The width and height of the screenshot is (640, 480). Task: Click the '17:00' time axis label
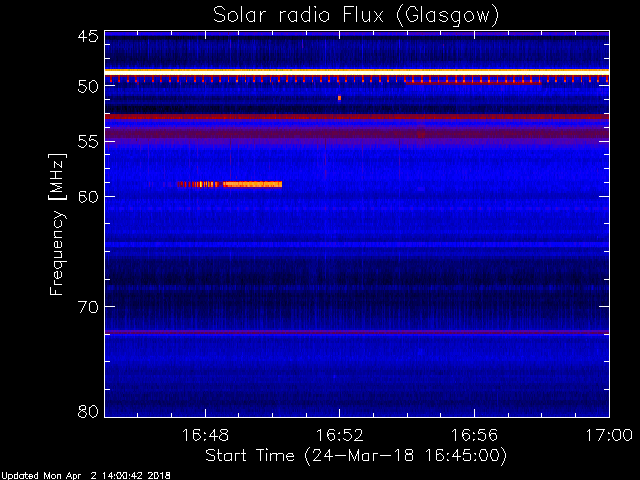pos(609,435)
